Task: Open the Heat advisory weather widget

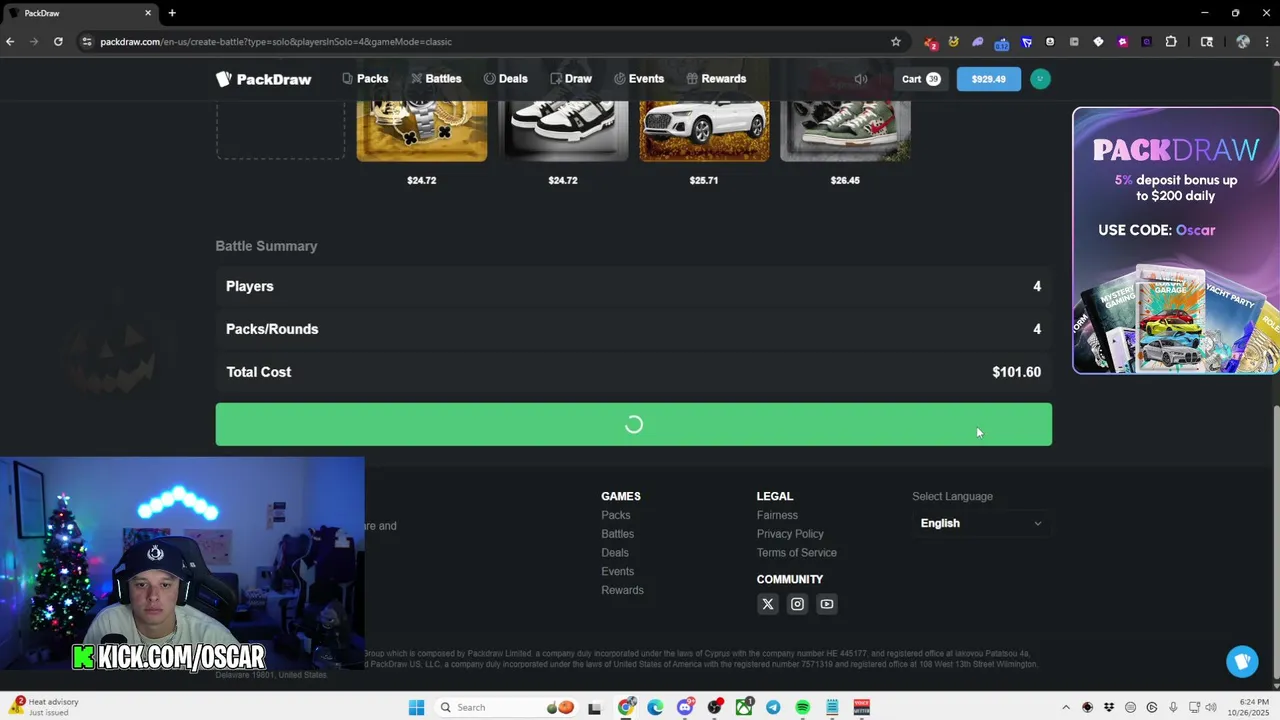Action: pos(42,707)
